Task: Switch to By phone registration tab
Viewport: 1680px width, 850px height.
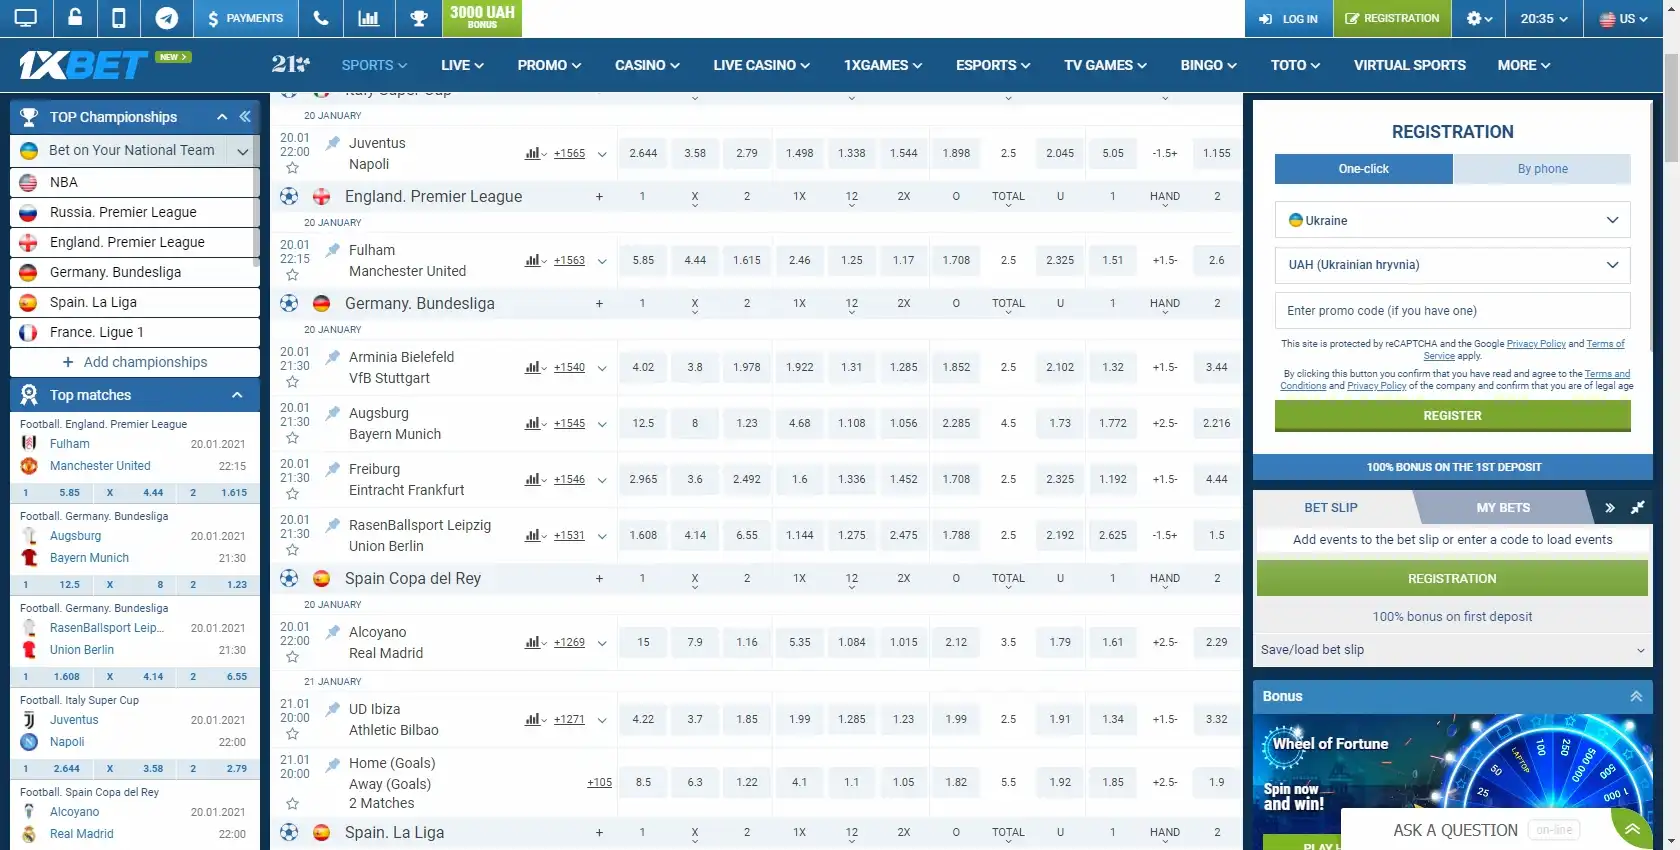Action: coord(1542,169)
